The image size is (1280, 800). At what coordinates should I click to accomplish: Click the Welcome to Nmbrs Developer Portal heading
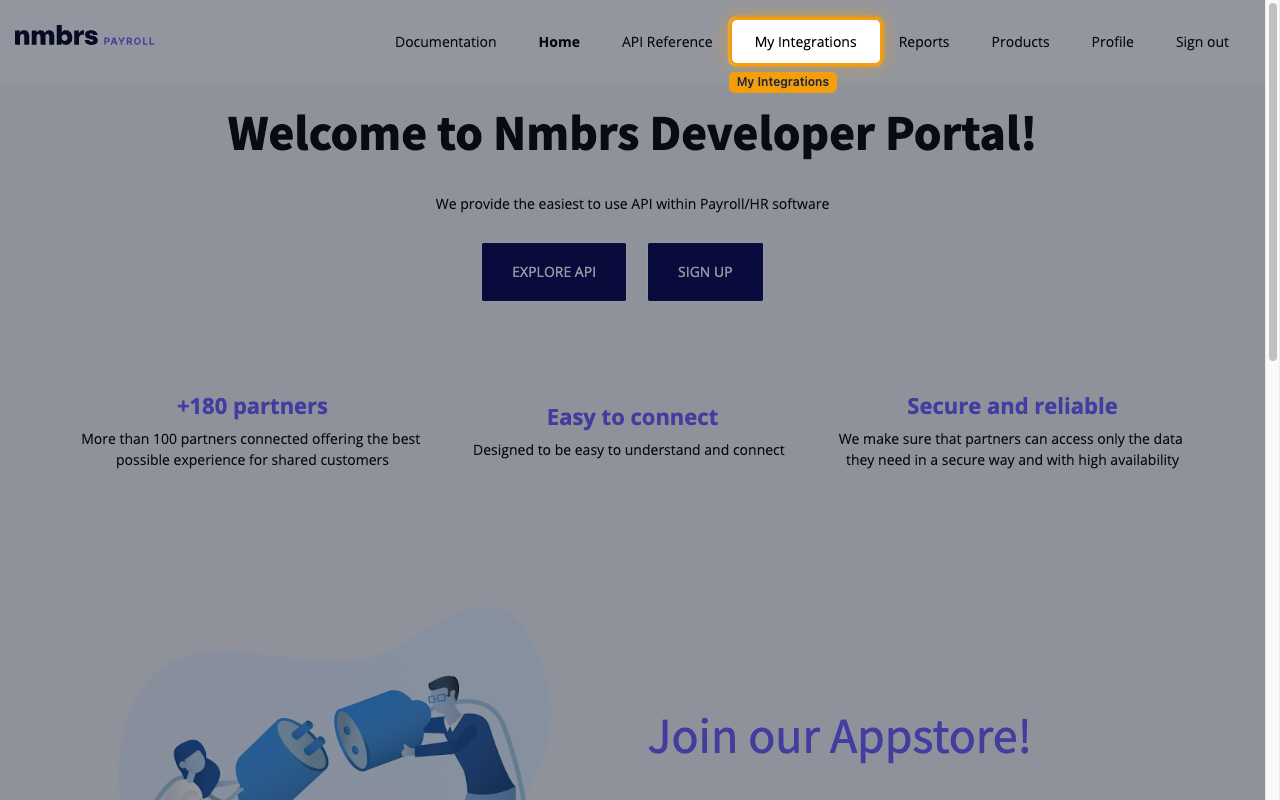coord(632,133)
